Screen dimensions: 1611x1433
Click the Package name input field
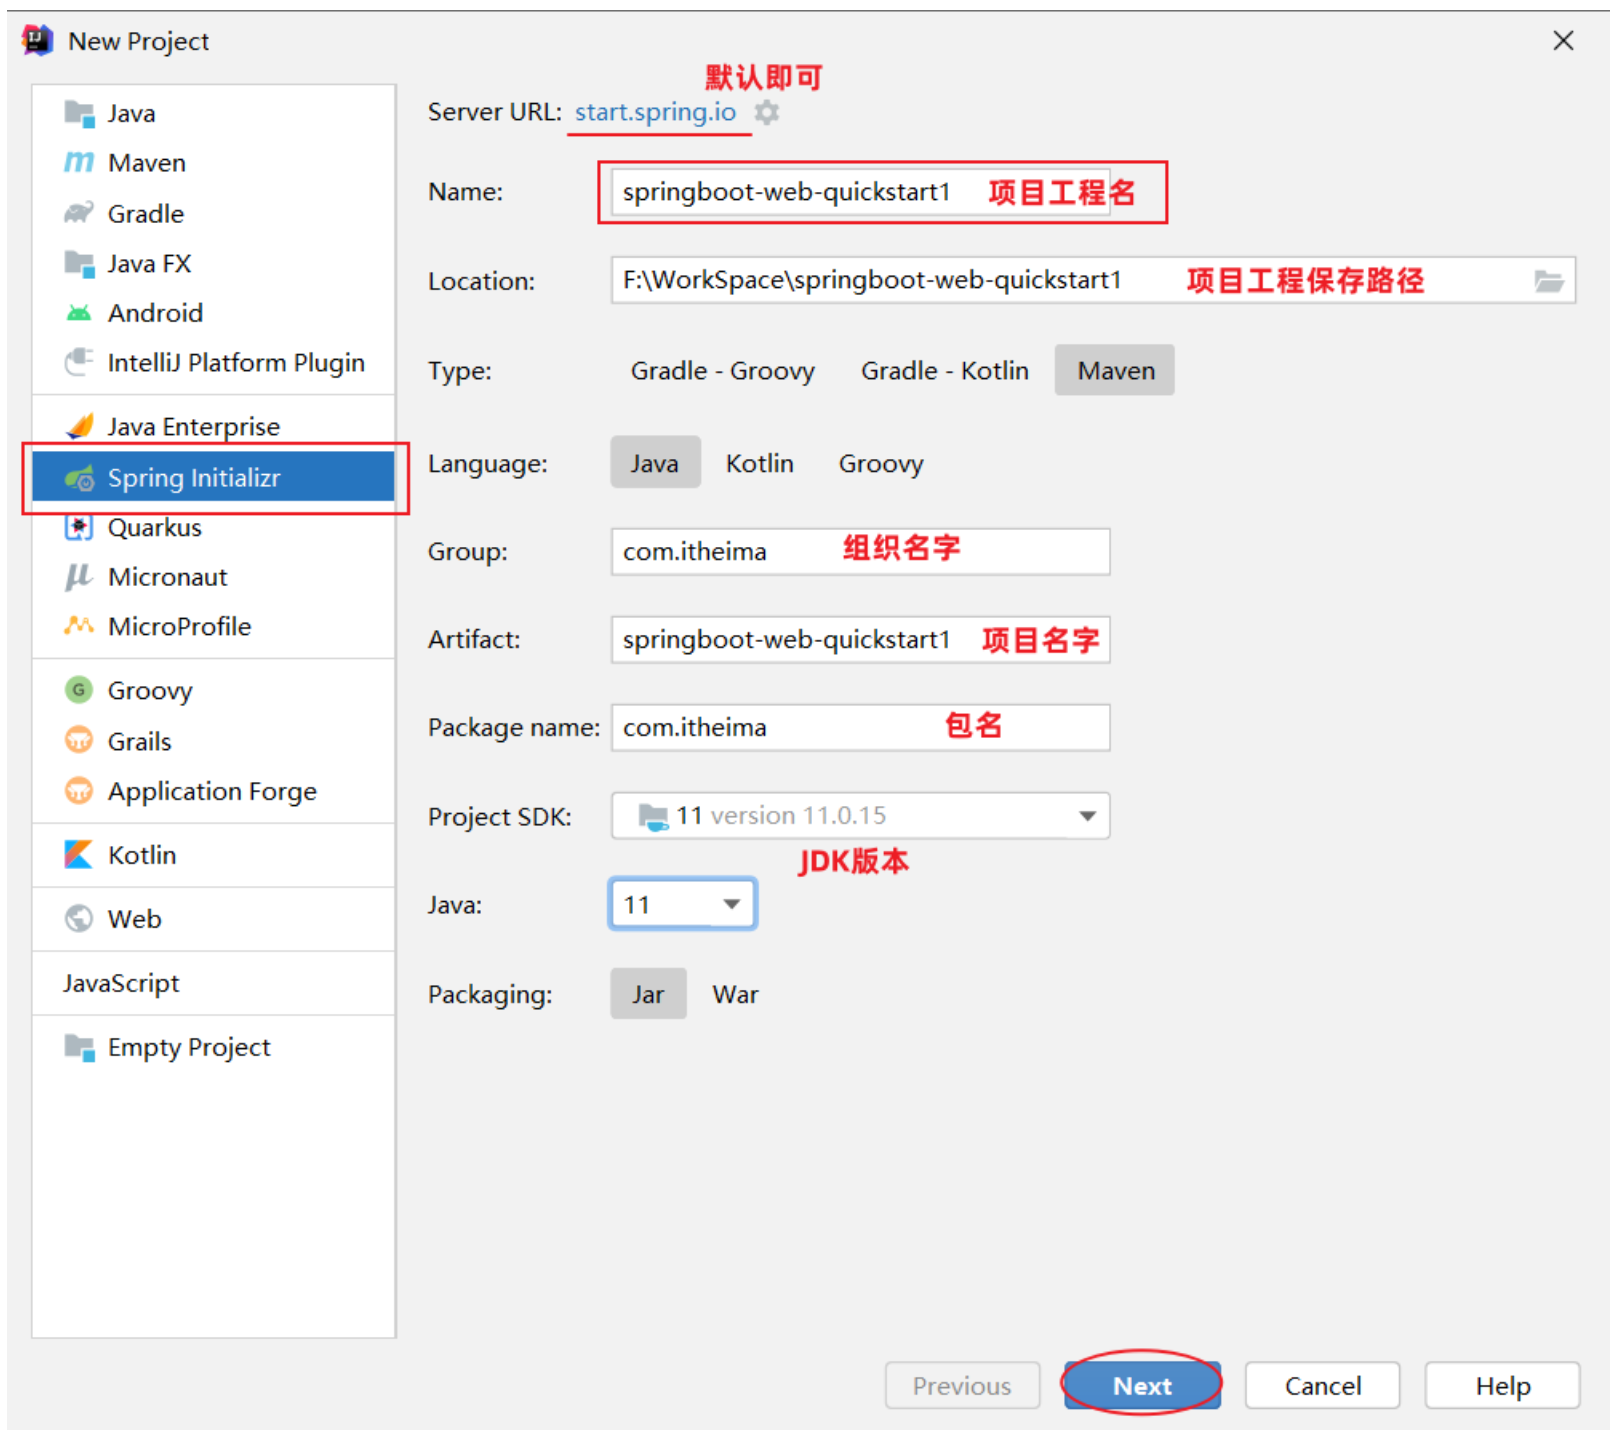pyautogui.click(x=861, y=728)
